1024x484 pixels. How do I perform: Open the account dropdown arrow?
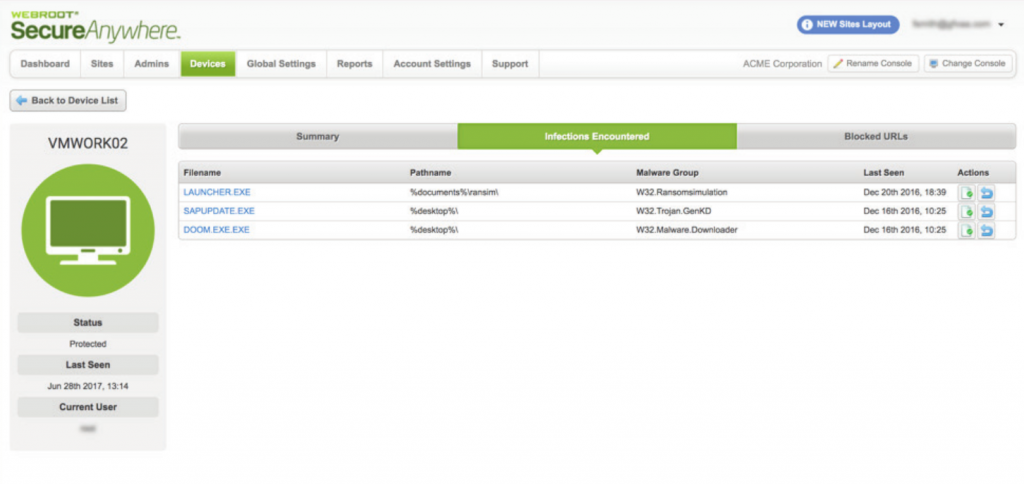tap(1001, 25)
